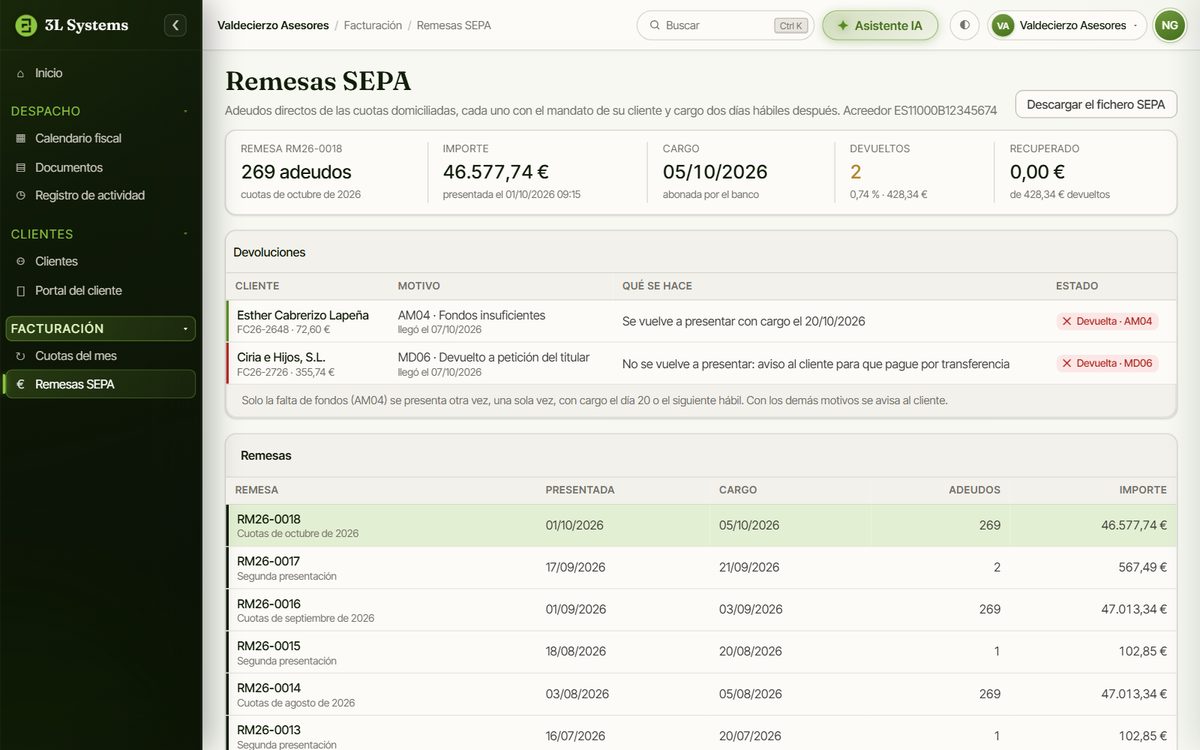The image size is (1200, 750).
Task: Select the Ciria e Hijos, S.L. row
Action: coord(701,363)
